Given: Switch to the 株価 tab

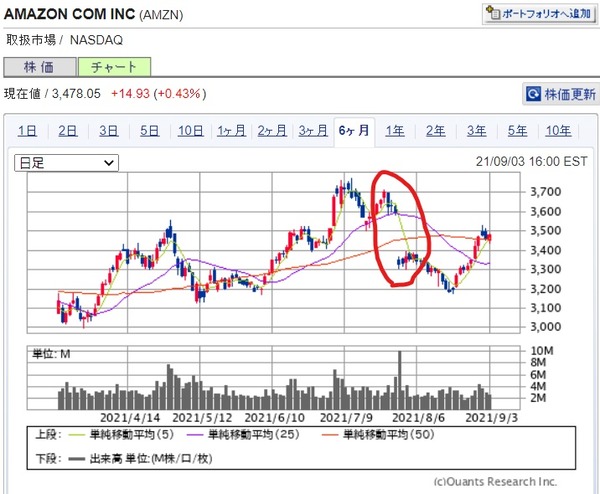Looking at the screenshot, I should (x=39, y=67).
